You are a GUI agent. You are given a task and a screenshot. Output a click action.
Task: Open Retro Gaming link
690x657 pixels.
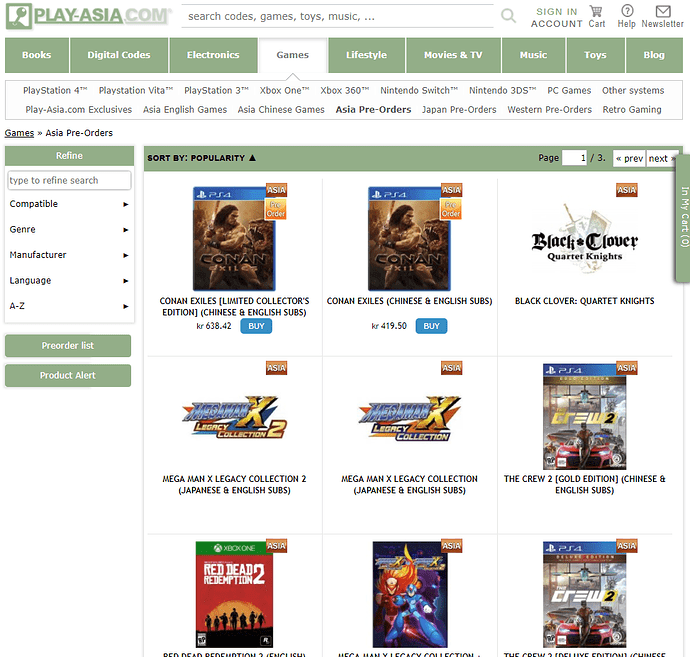(x=632, y=110)
